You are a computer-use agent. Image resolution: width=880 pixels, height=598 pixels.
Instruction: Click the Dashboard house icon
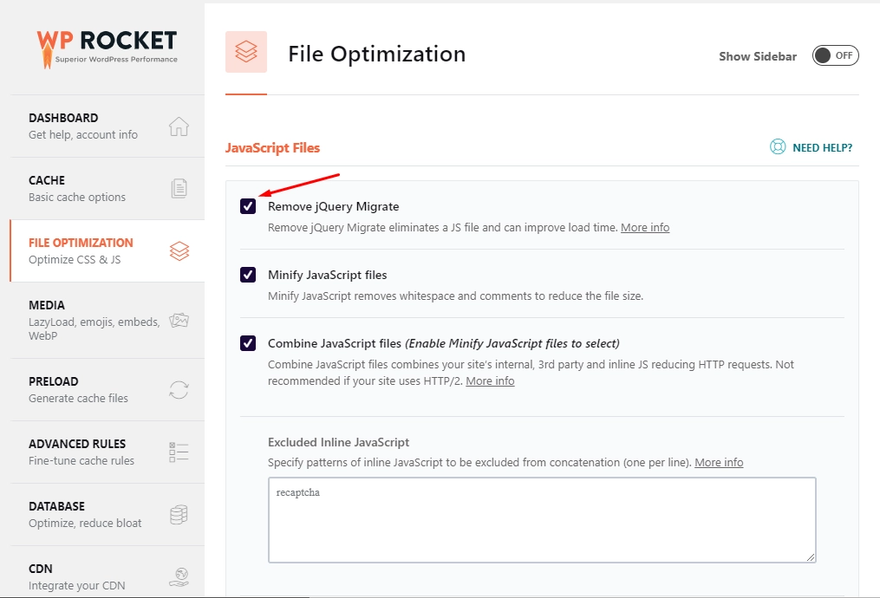coord(179,126)
